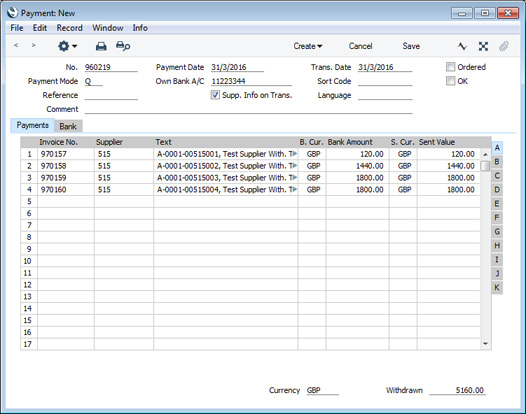Open the workflow activity zigzag icon
Image resolution: width=526 pixels, height=414 pixels.
coord(462,46)
